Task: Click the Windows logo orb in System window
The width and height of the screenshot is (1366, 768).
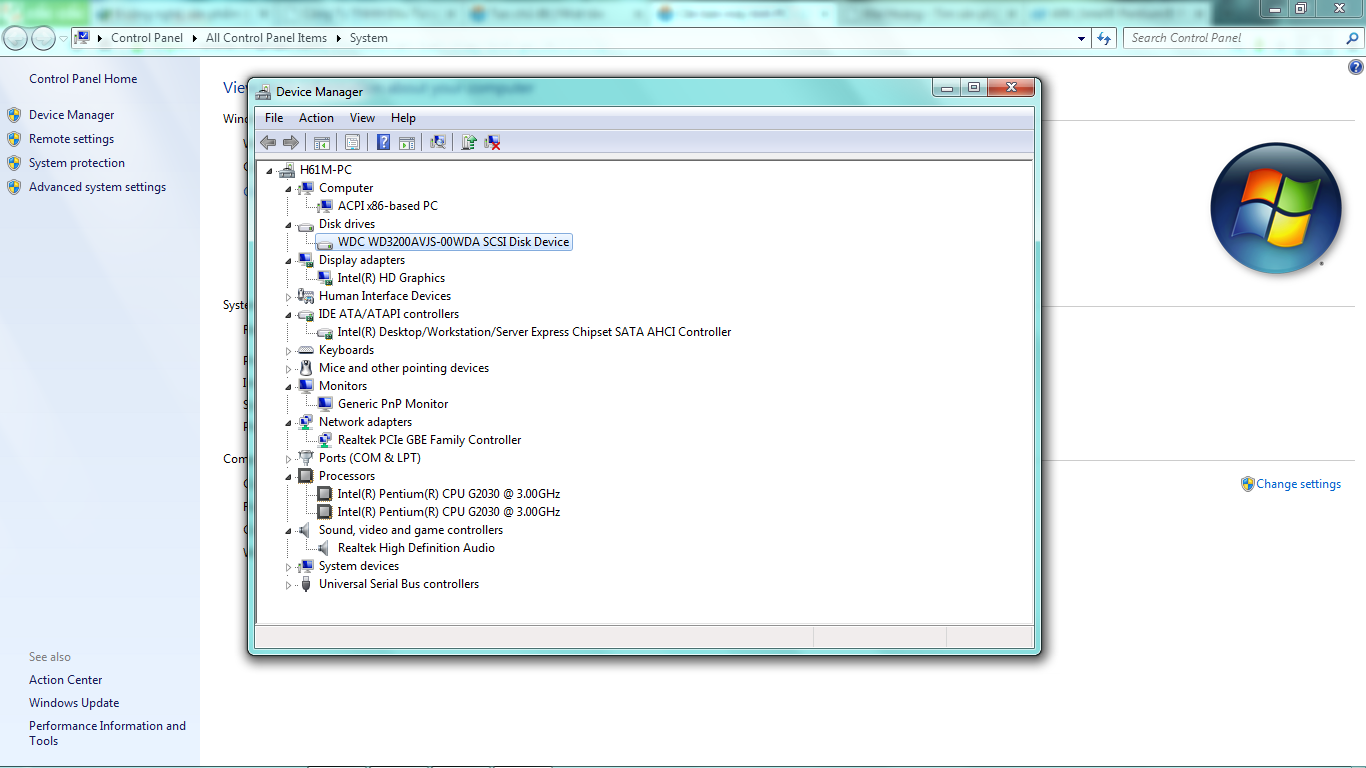Action: [1276, 209]
